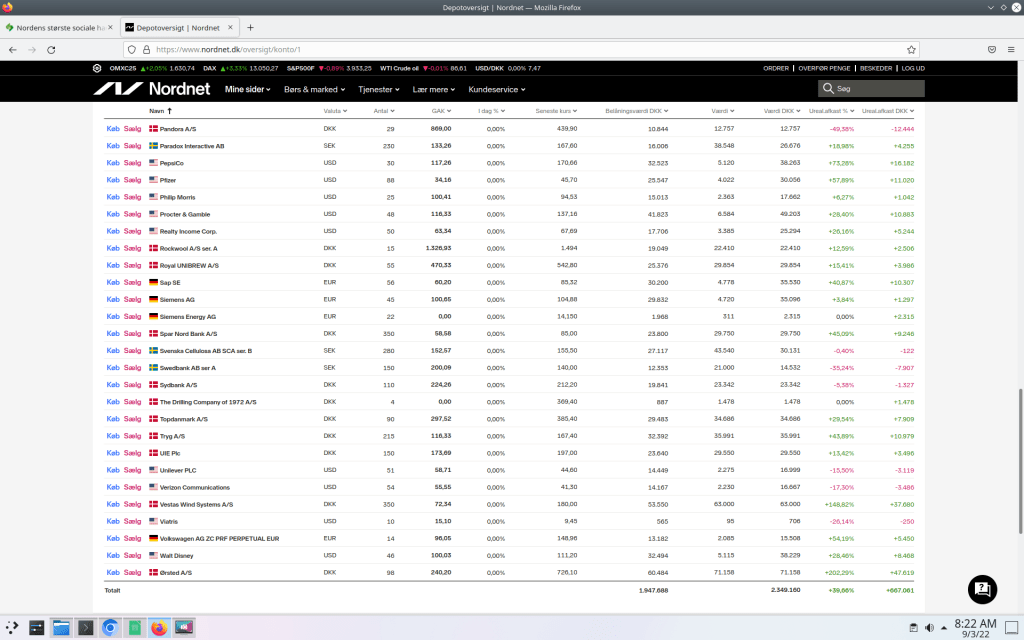This screenshot has height=640, width=1024.
Task: Click the LOG UD link
Action: click(x=912, y=68)
